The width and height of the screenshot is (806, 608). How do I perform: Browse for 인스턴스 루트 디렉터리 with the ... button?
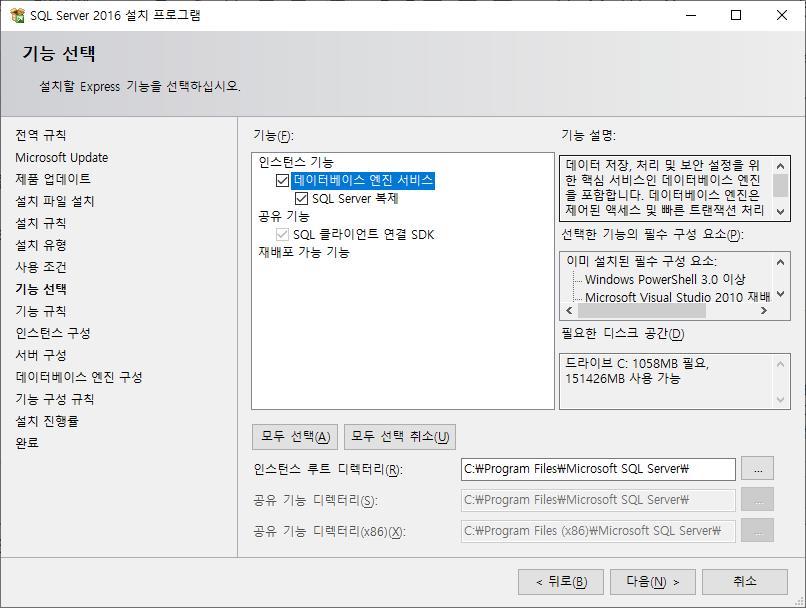[x=758, y=469]
